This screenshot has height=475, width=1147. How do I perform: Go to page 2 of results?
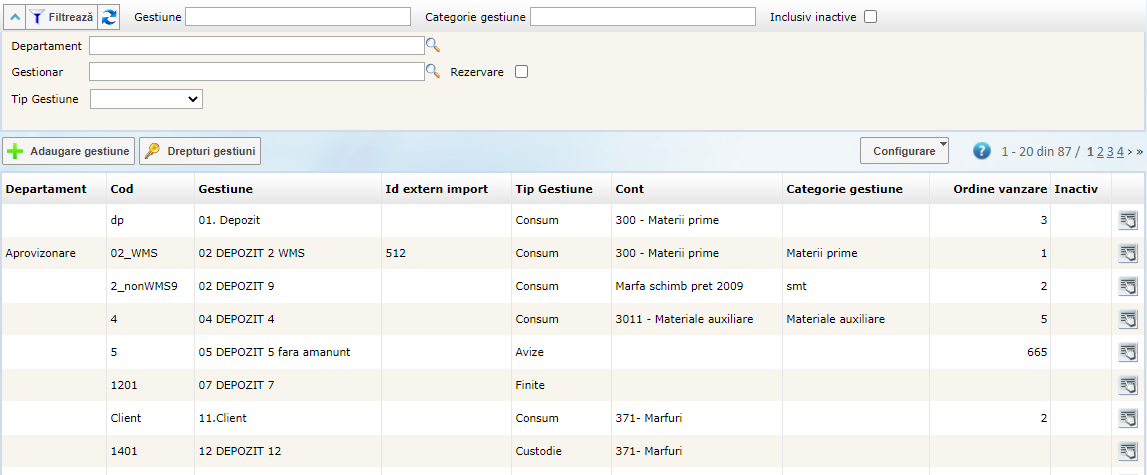pos(1100,152)
